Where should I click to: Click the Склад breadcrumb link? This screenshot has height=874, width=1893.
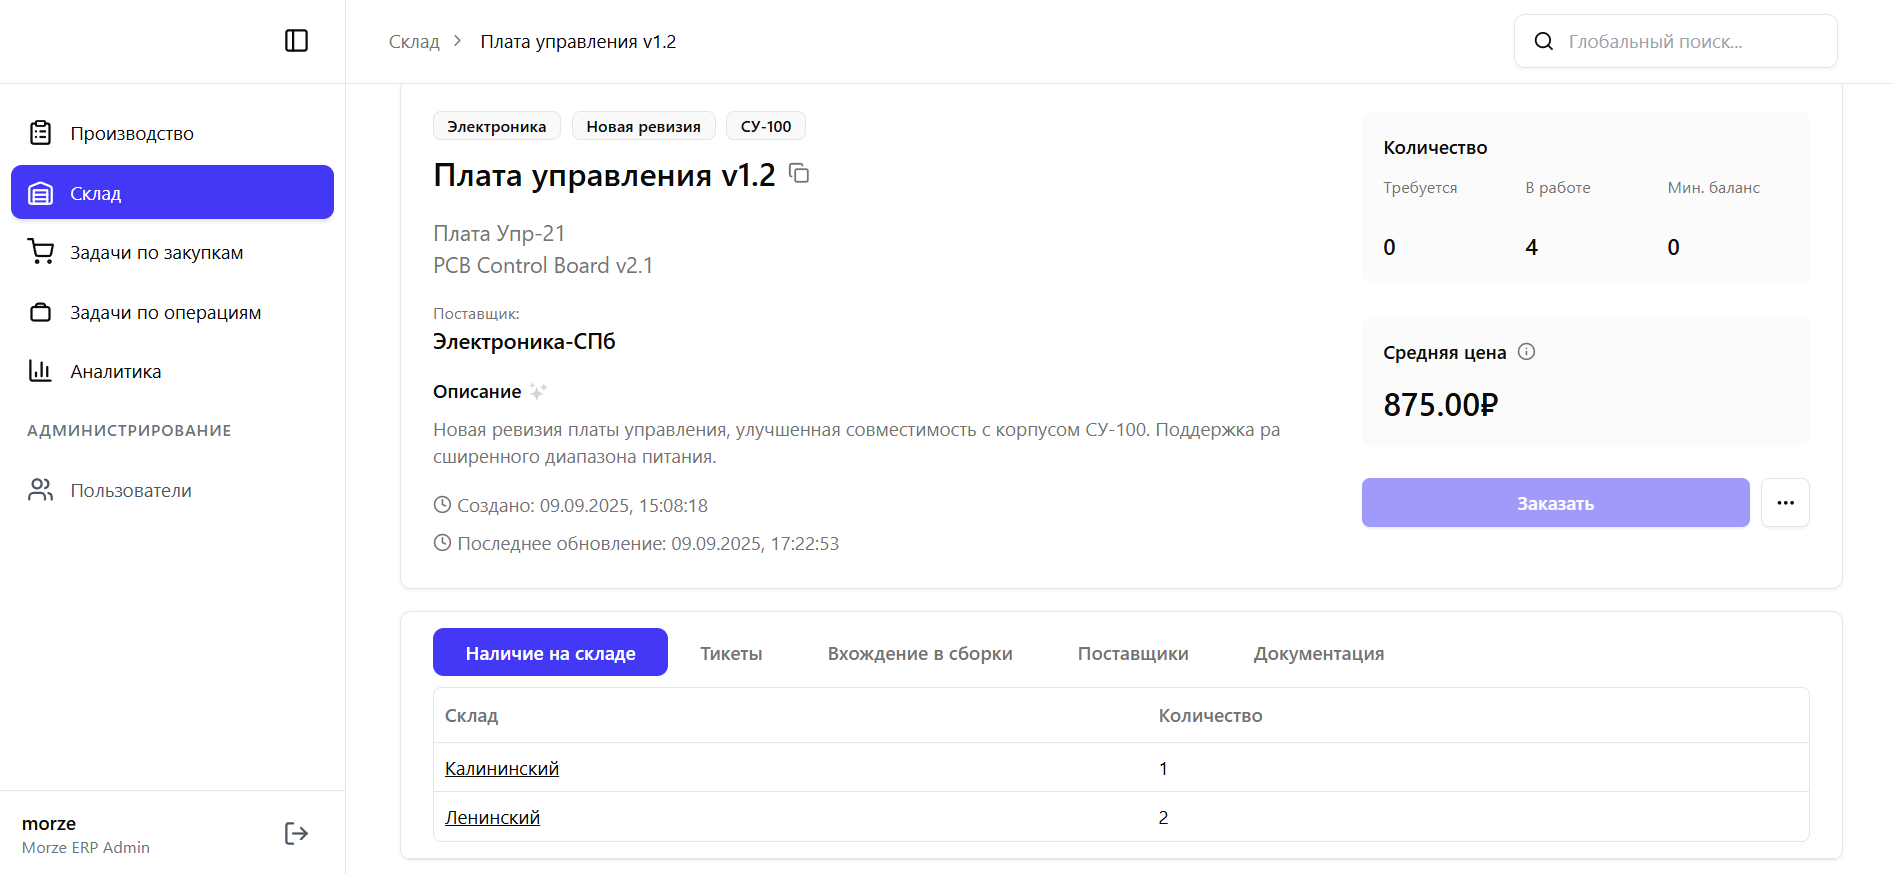tap(414, 42)
